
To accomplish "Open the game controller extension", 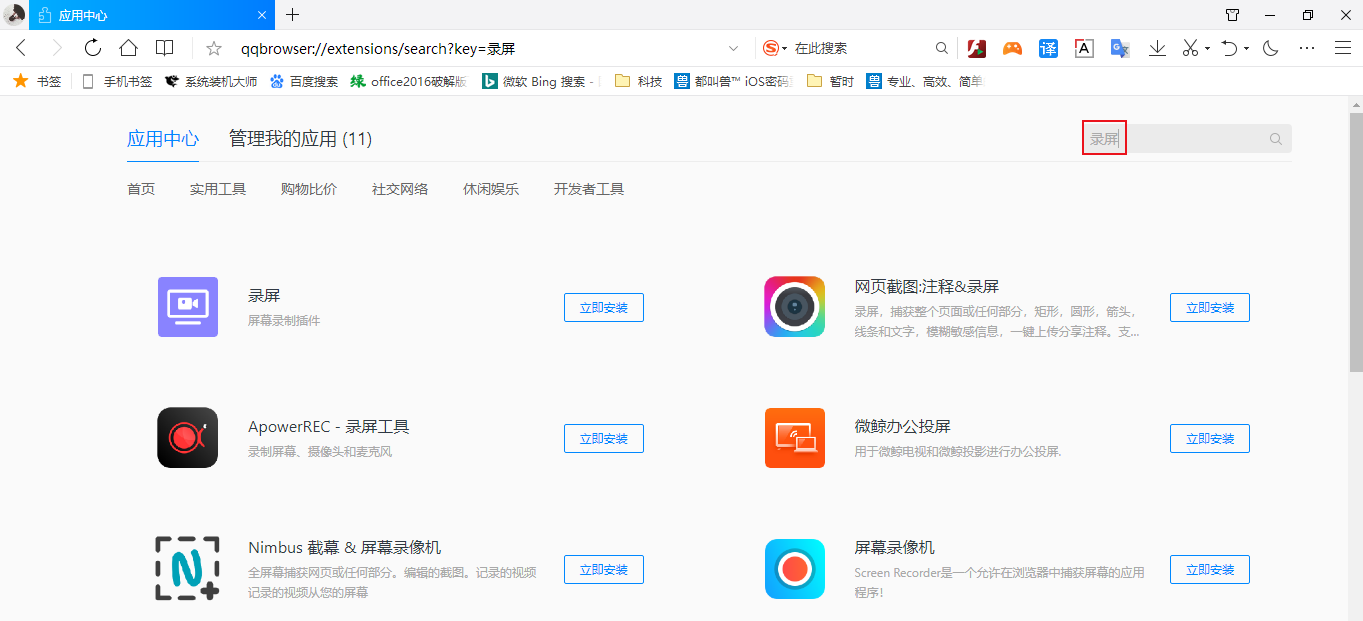I will click(x=1012, y=48).
